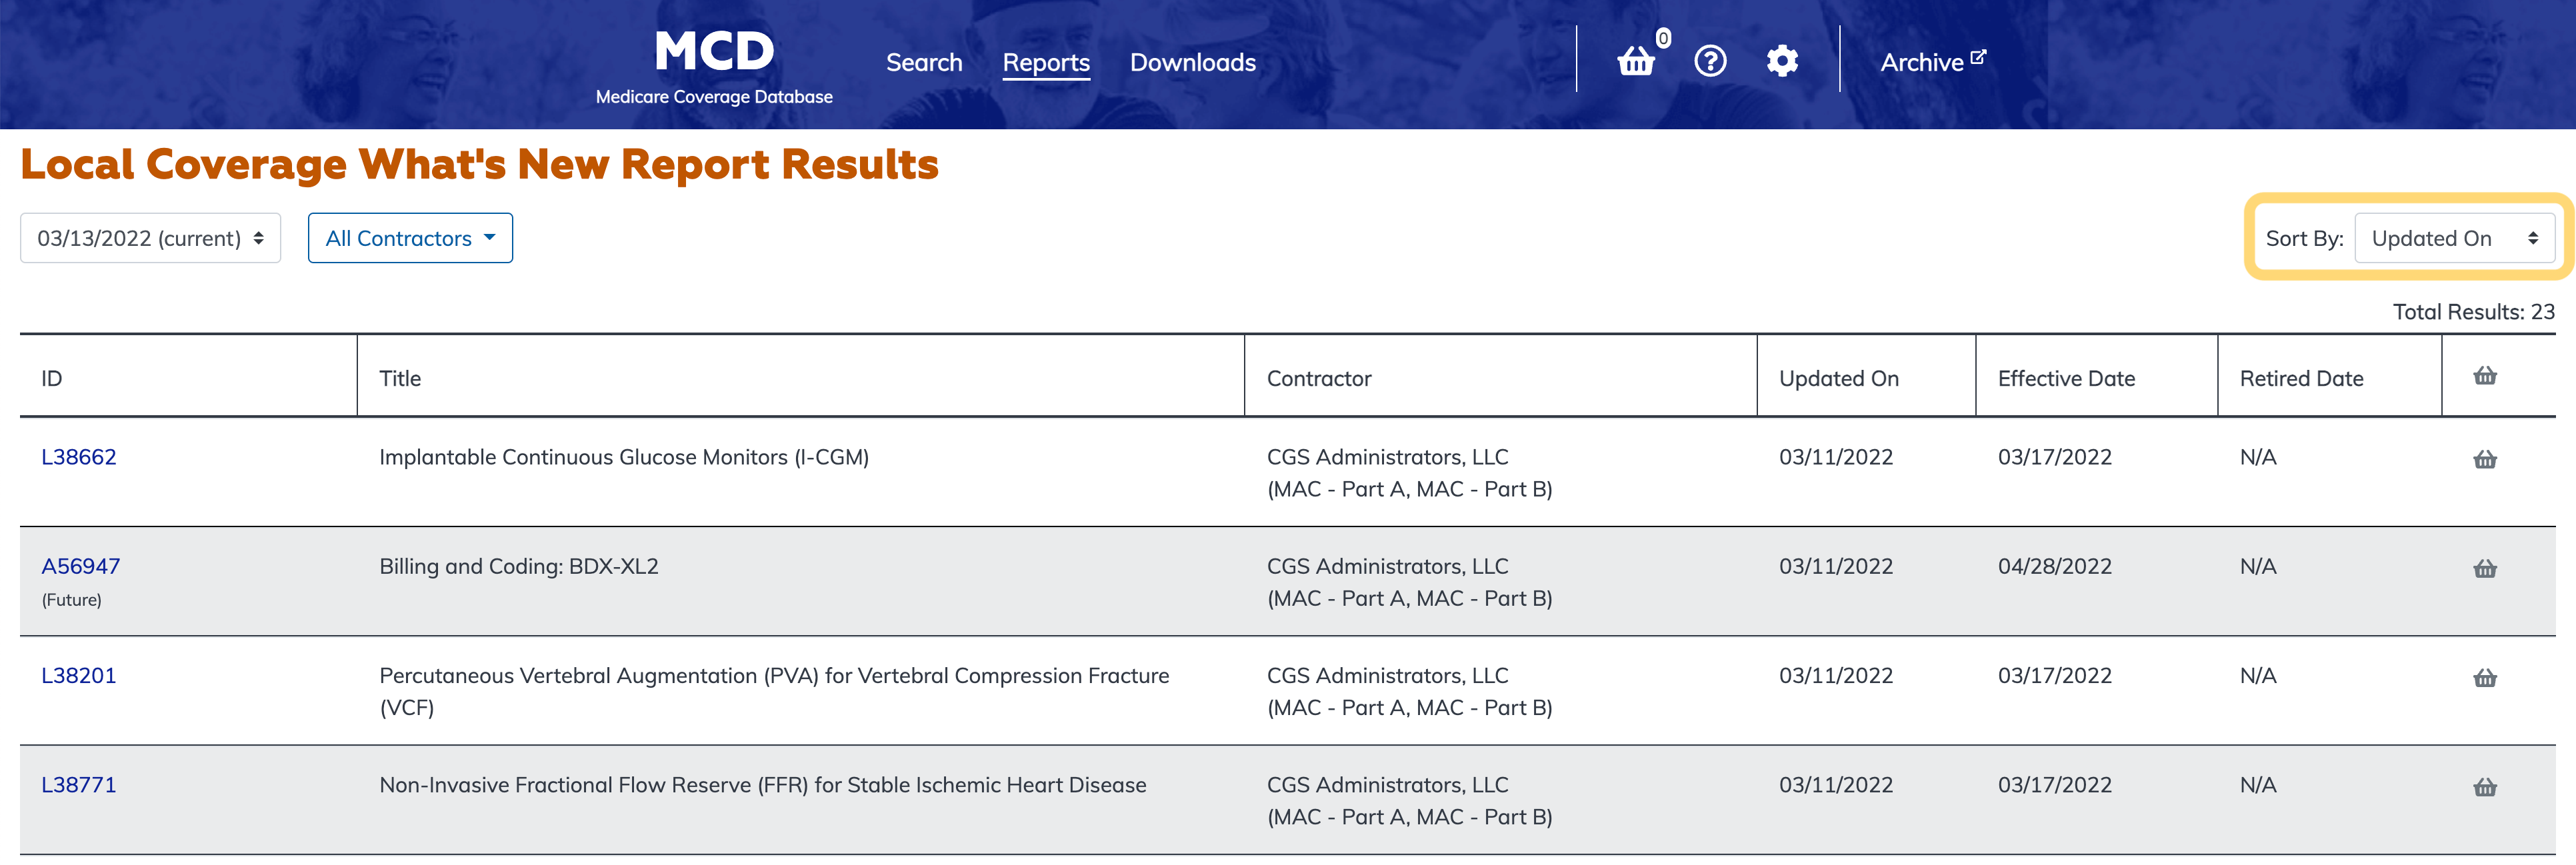Click basket icon in table header

click(x=2485, y=376)
